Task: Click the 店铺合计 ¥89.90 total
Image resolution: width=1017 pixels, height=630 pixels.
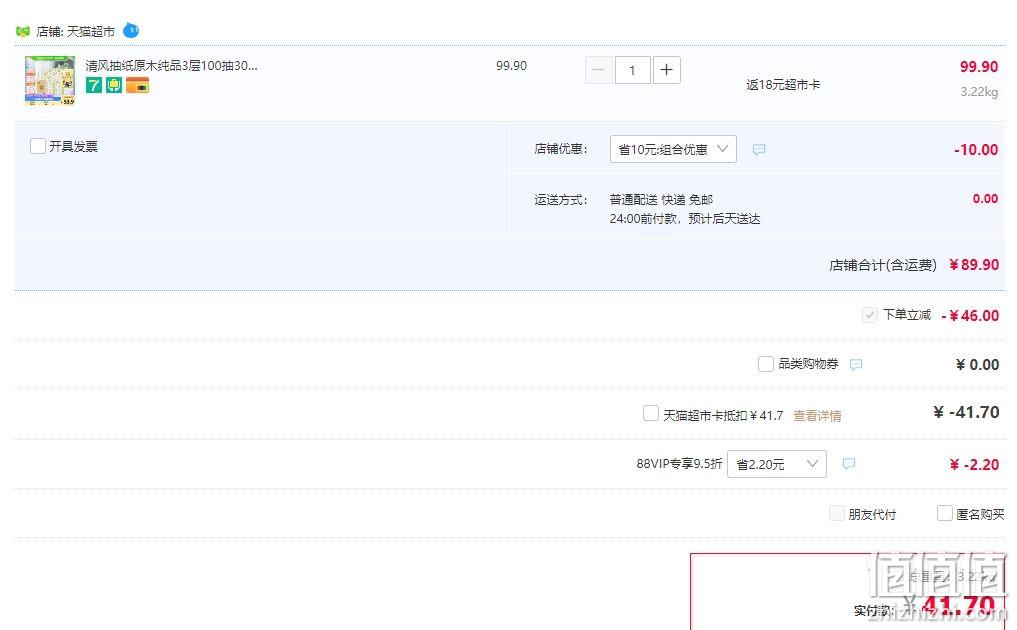Action: (x=914, y=265)
